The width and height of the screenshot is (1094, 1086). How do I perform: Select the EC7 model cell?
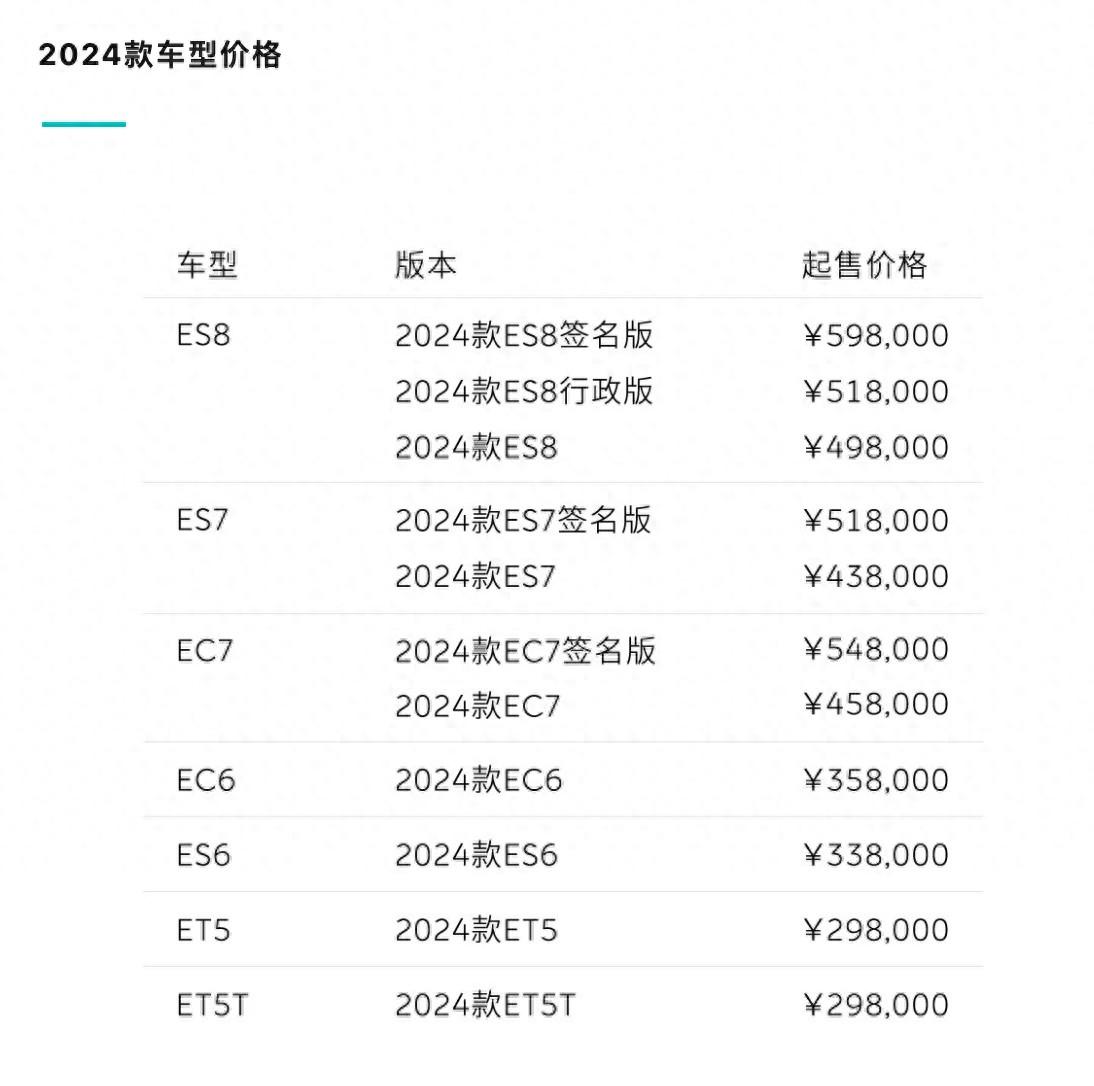point(205,650)
